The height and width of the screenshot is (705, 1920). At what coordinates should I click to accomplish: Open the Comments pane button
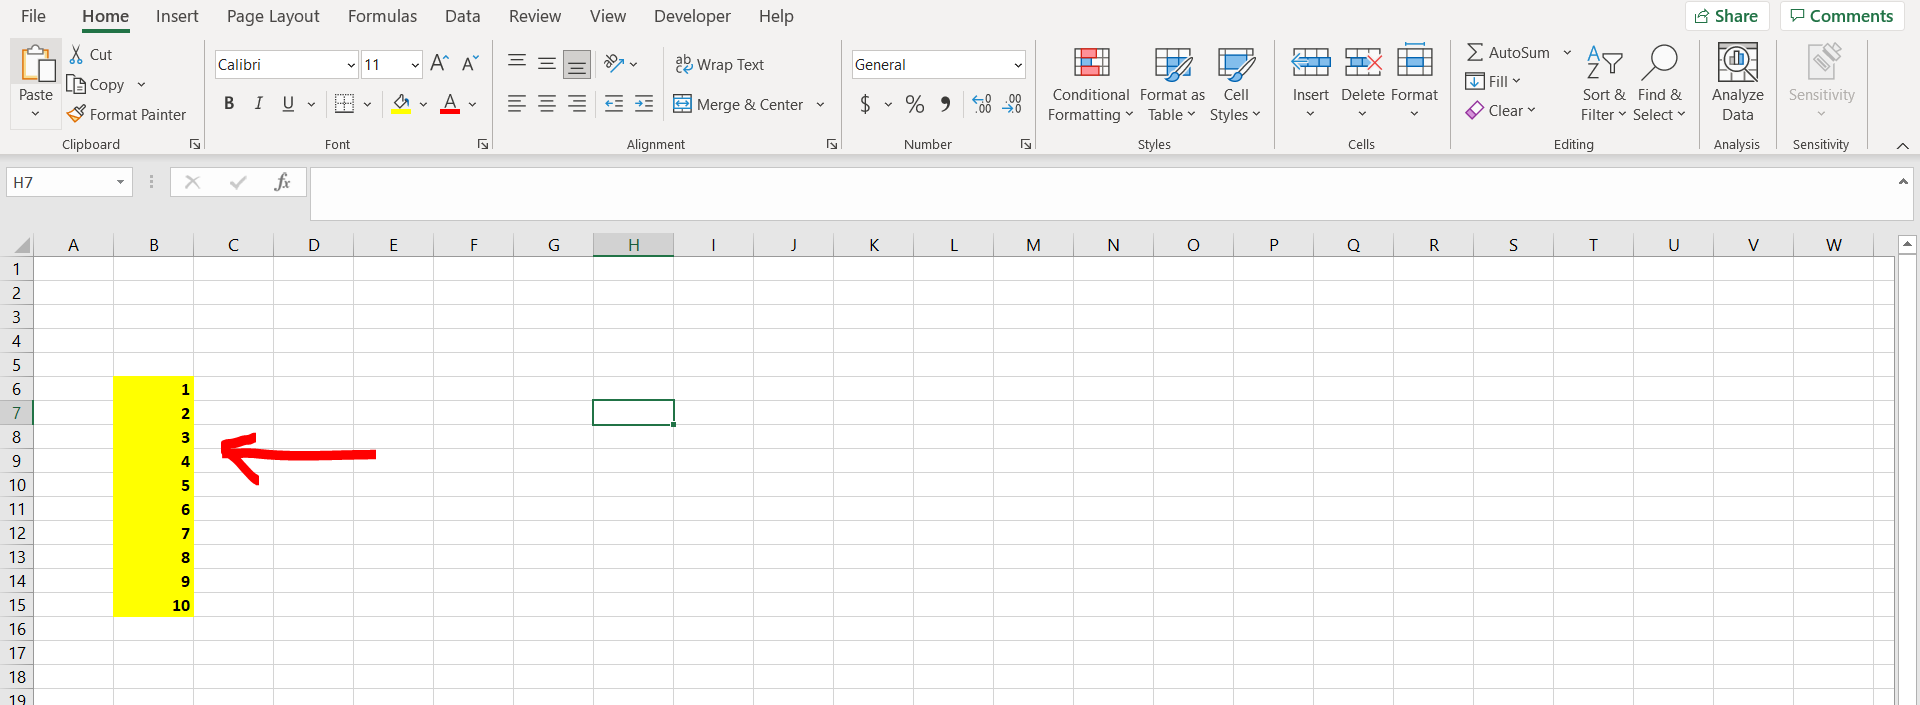pos(1841,16)
